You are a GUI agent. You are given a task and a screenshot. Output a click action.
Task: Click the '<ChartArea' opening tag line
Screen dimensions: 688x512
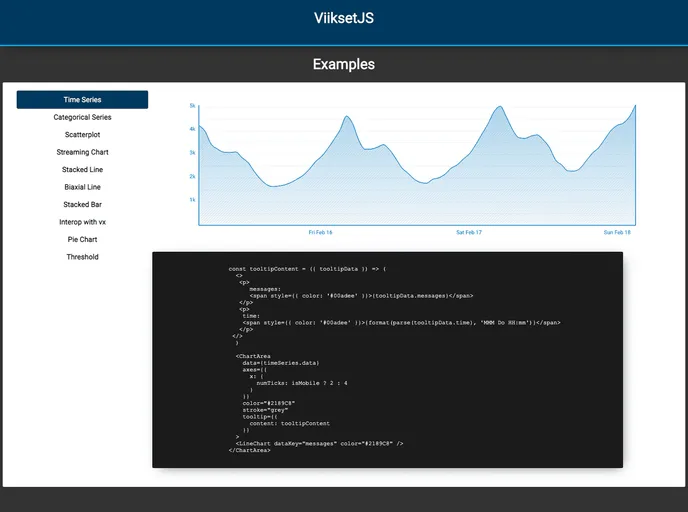[x=253, y=356]
